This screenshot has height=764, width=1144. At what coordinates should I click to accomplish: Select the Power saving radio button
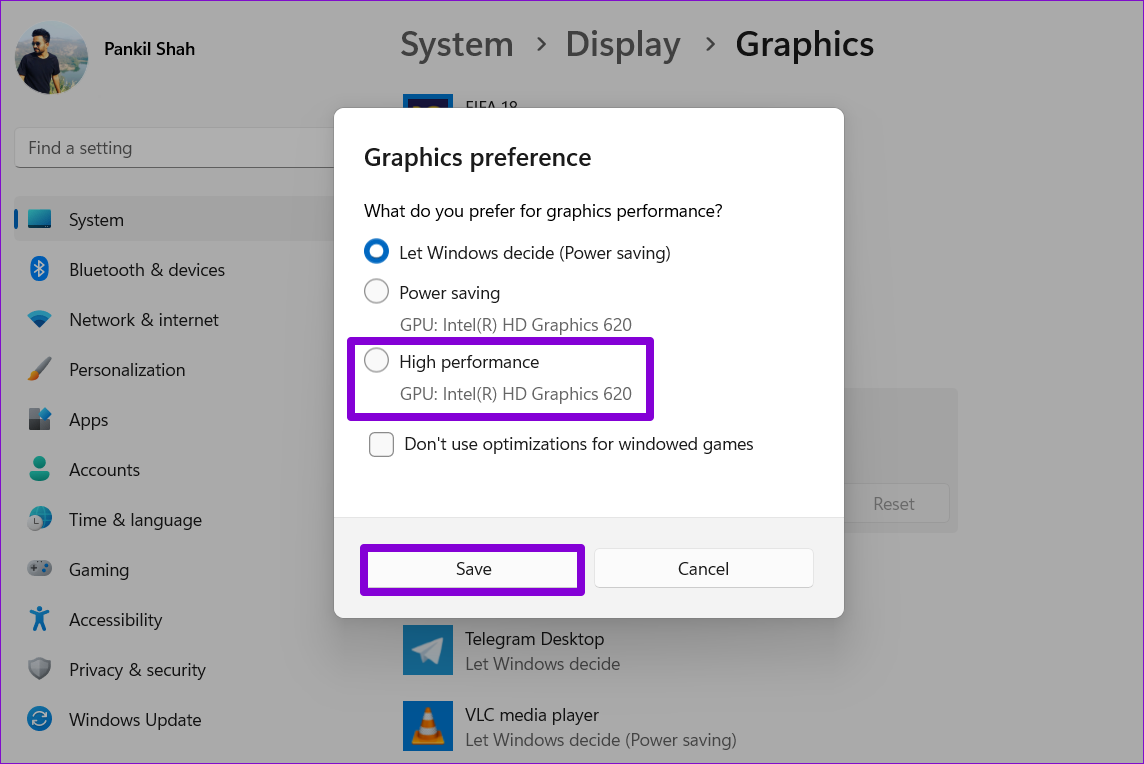[x=377, y=292]
